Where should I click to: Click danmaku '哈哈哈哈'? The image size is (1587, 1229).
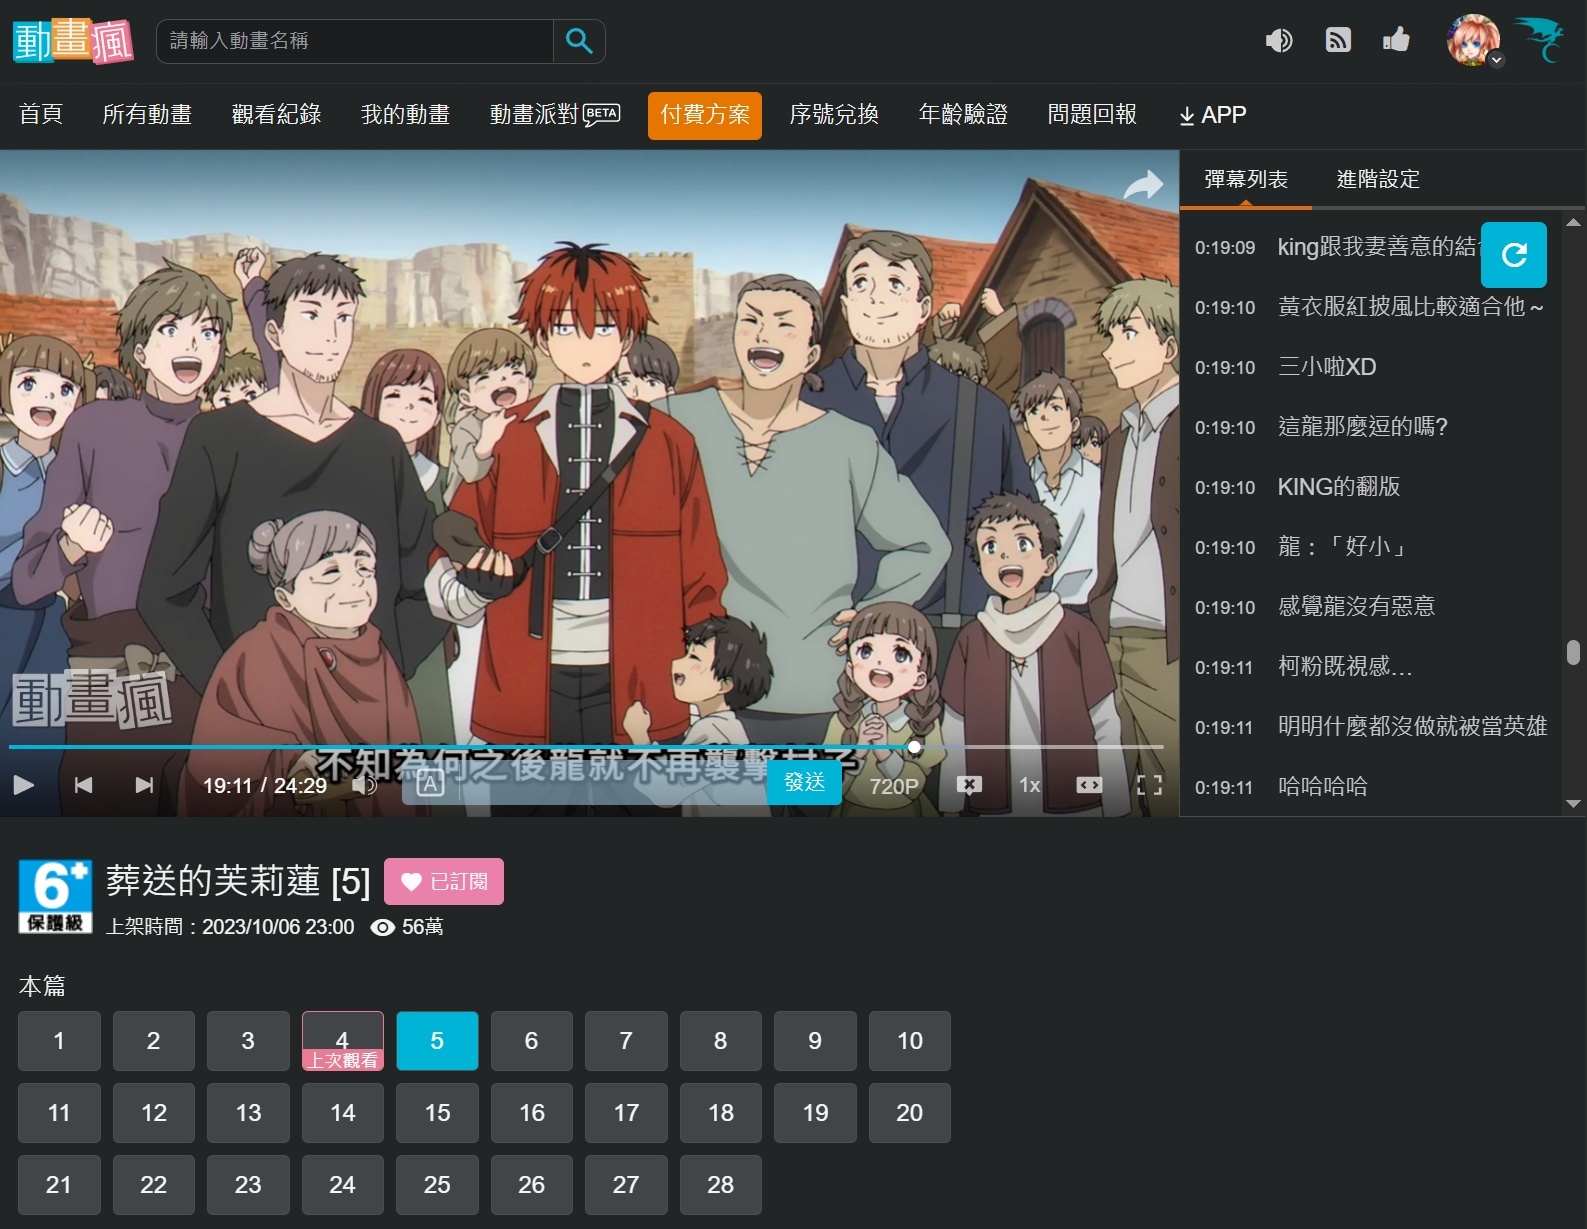pos(1322,787)
